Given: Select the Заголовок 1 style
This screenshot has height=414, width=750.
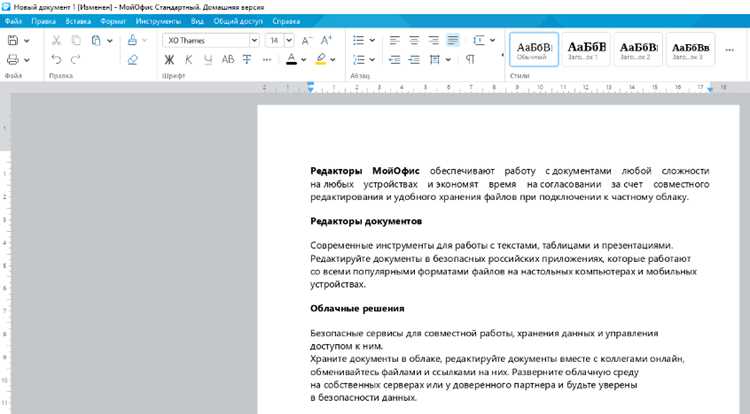Looking at the screenshot, I should click(x=586, y=49).
